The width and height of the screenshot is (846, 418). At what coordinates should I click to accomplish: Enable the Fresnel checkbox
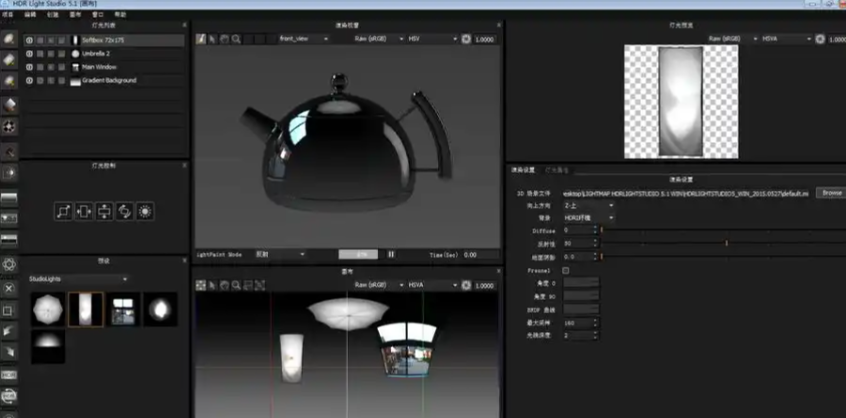tap(566, 270)
